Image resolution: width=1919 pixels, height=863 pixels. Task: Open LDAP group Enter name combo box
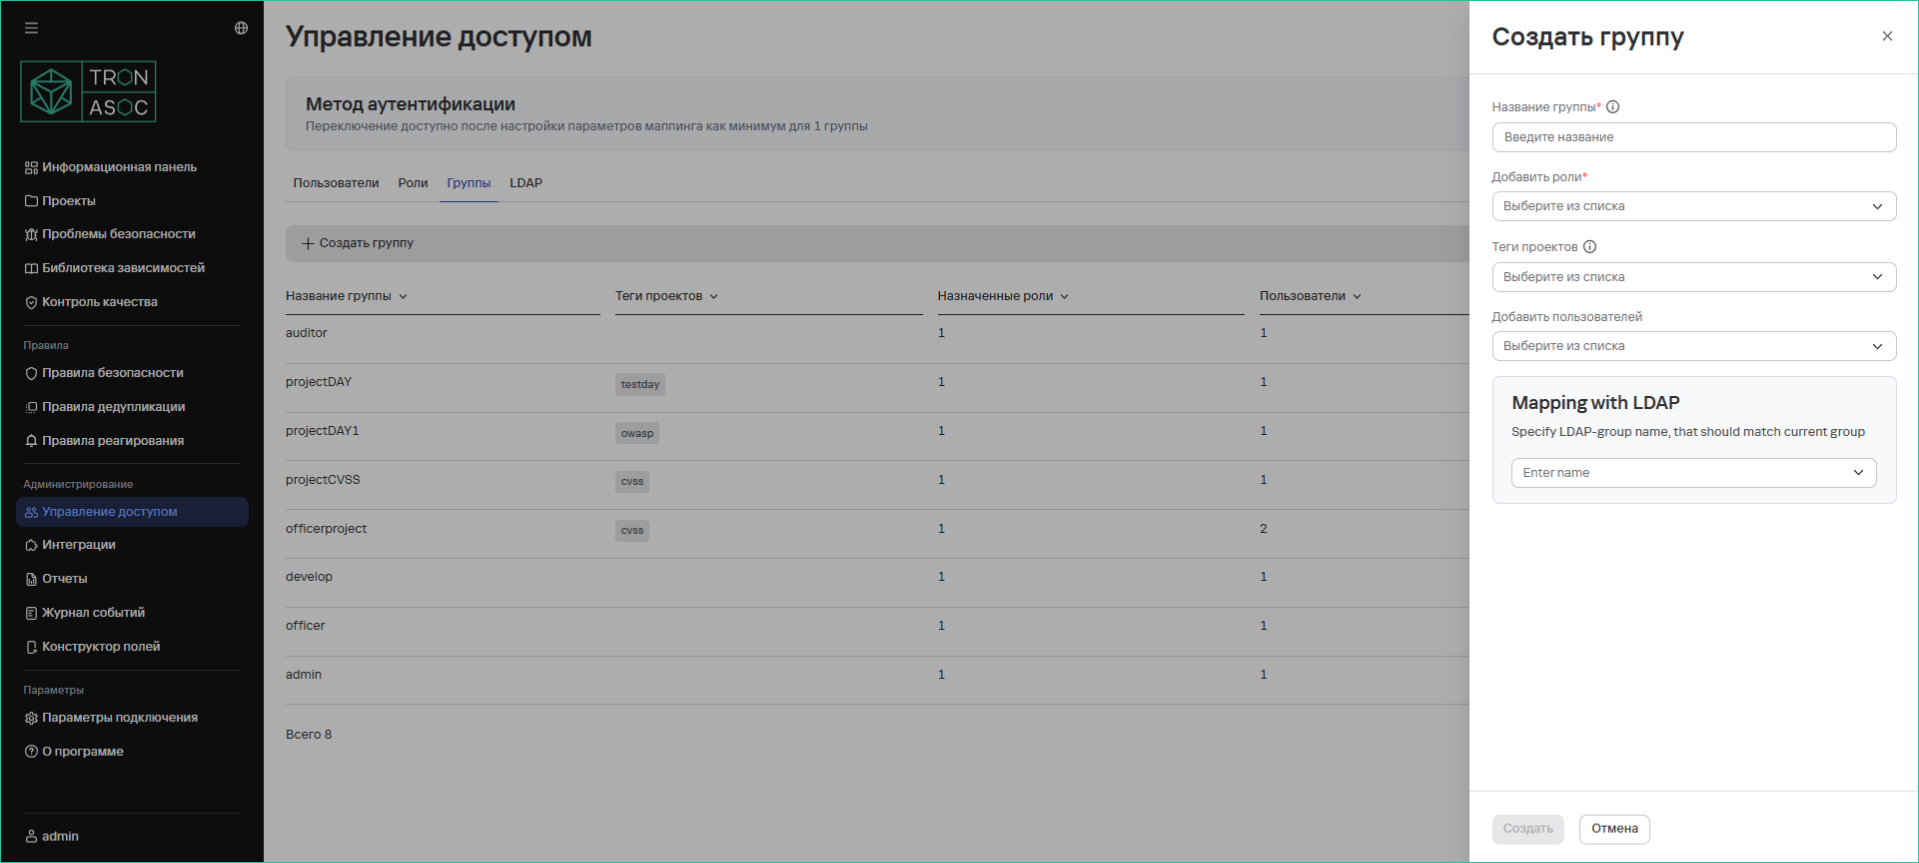coord(1692,473)
